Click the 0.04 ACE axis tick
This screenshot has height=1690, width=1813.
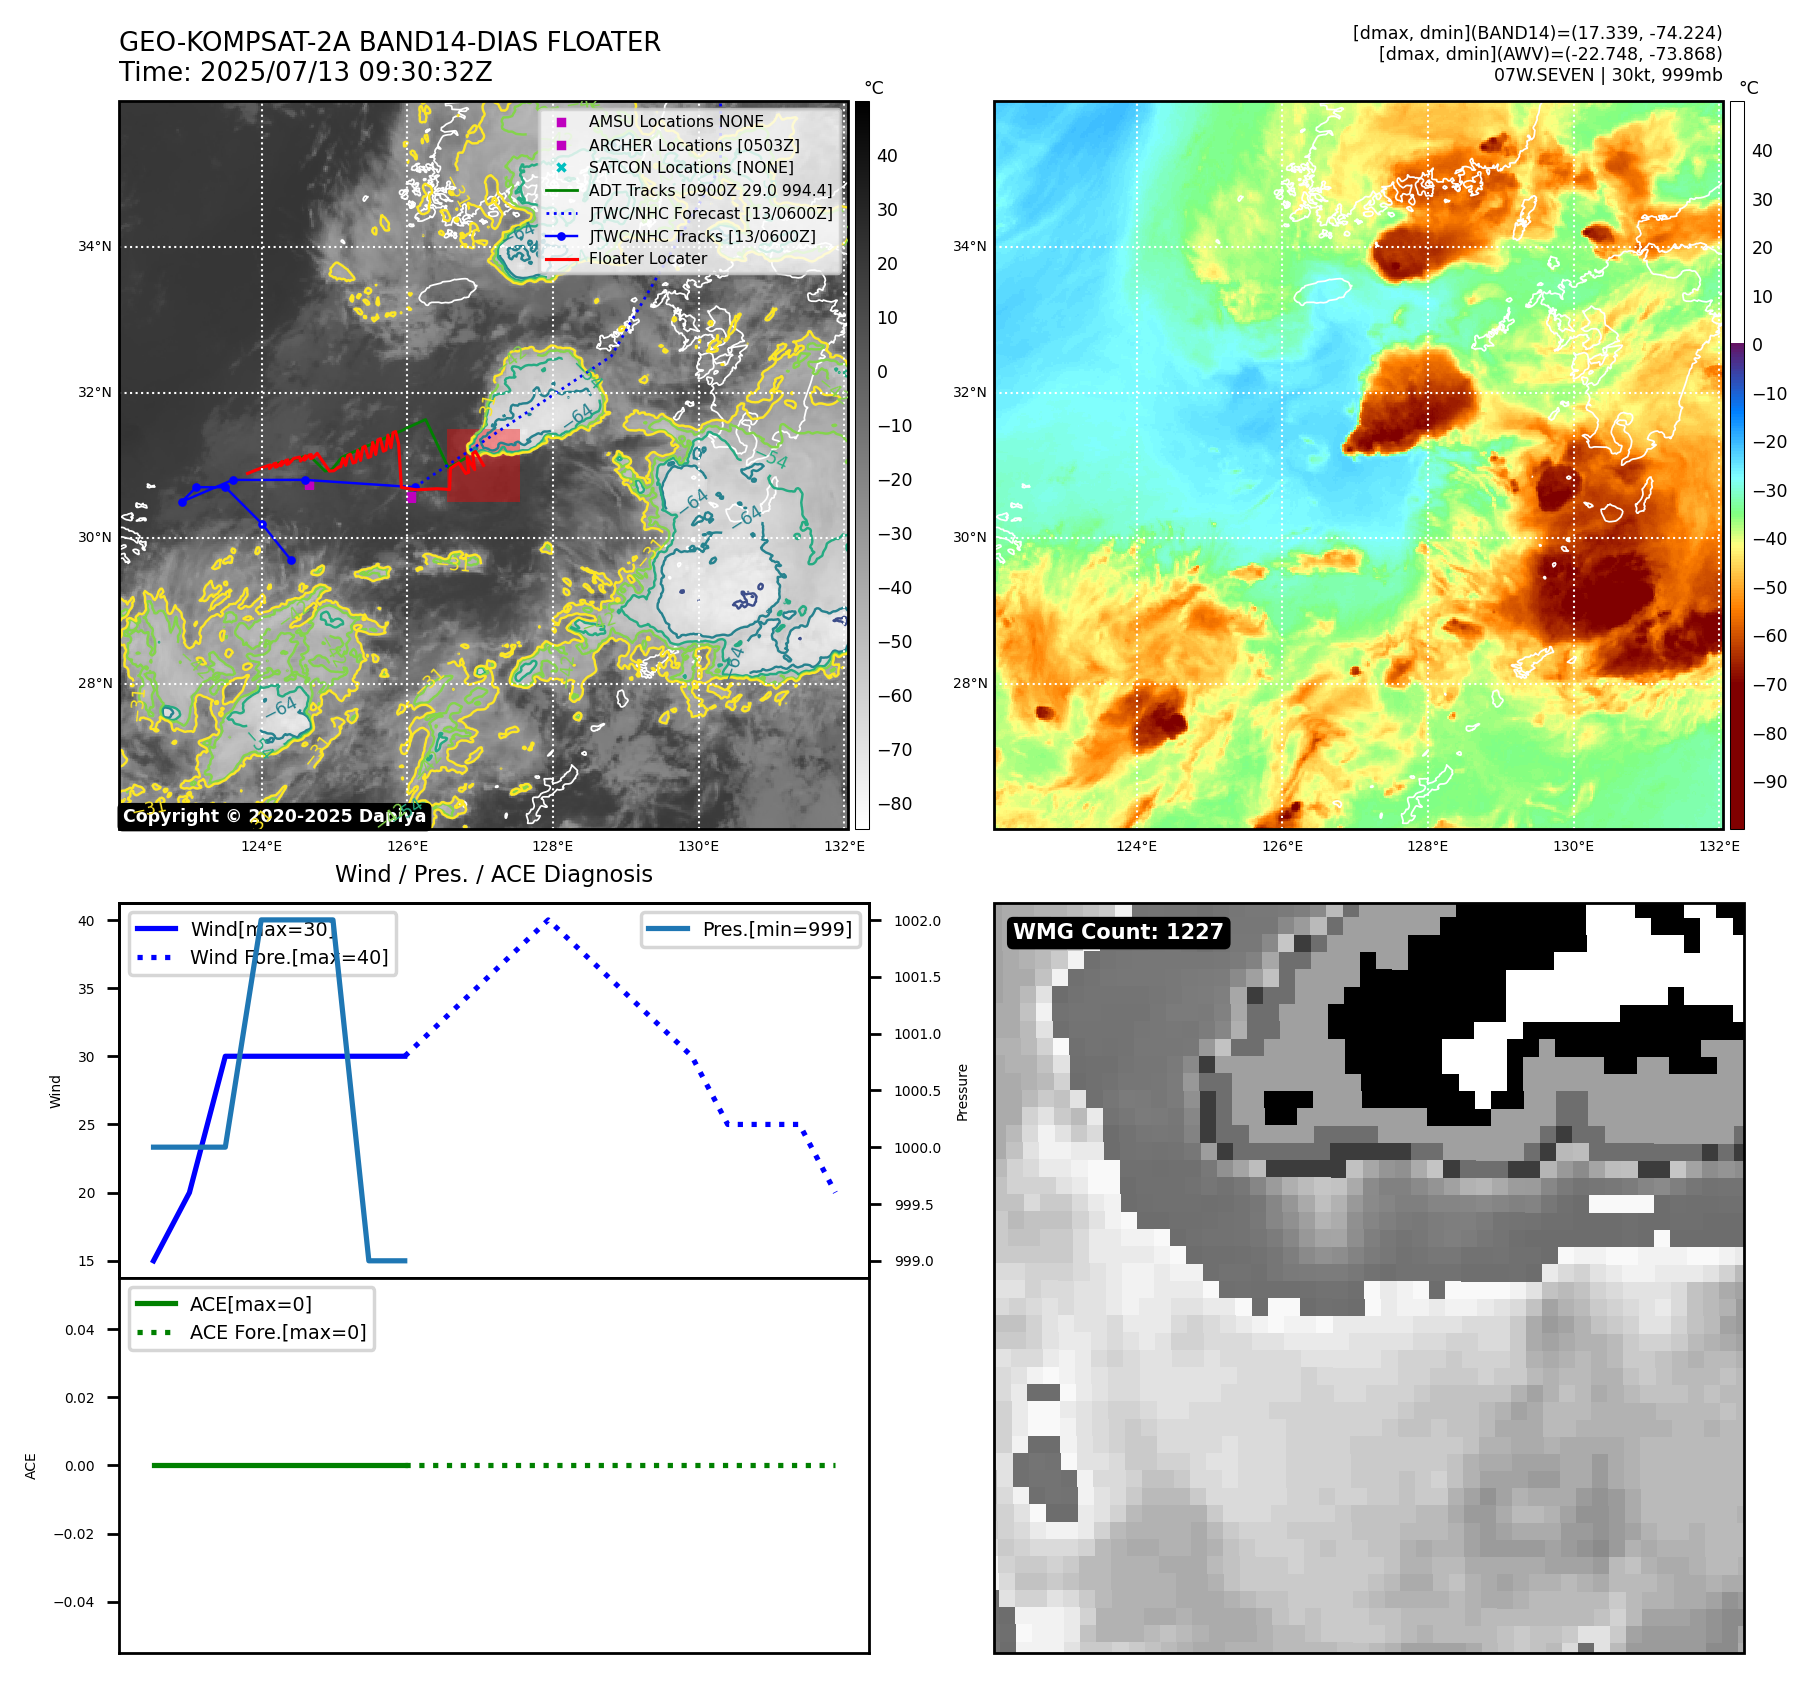click(x=80, y=1330)
